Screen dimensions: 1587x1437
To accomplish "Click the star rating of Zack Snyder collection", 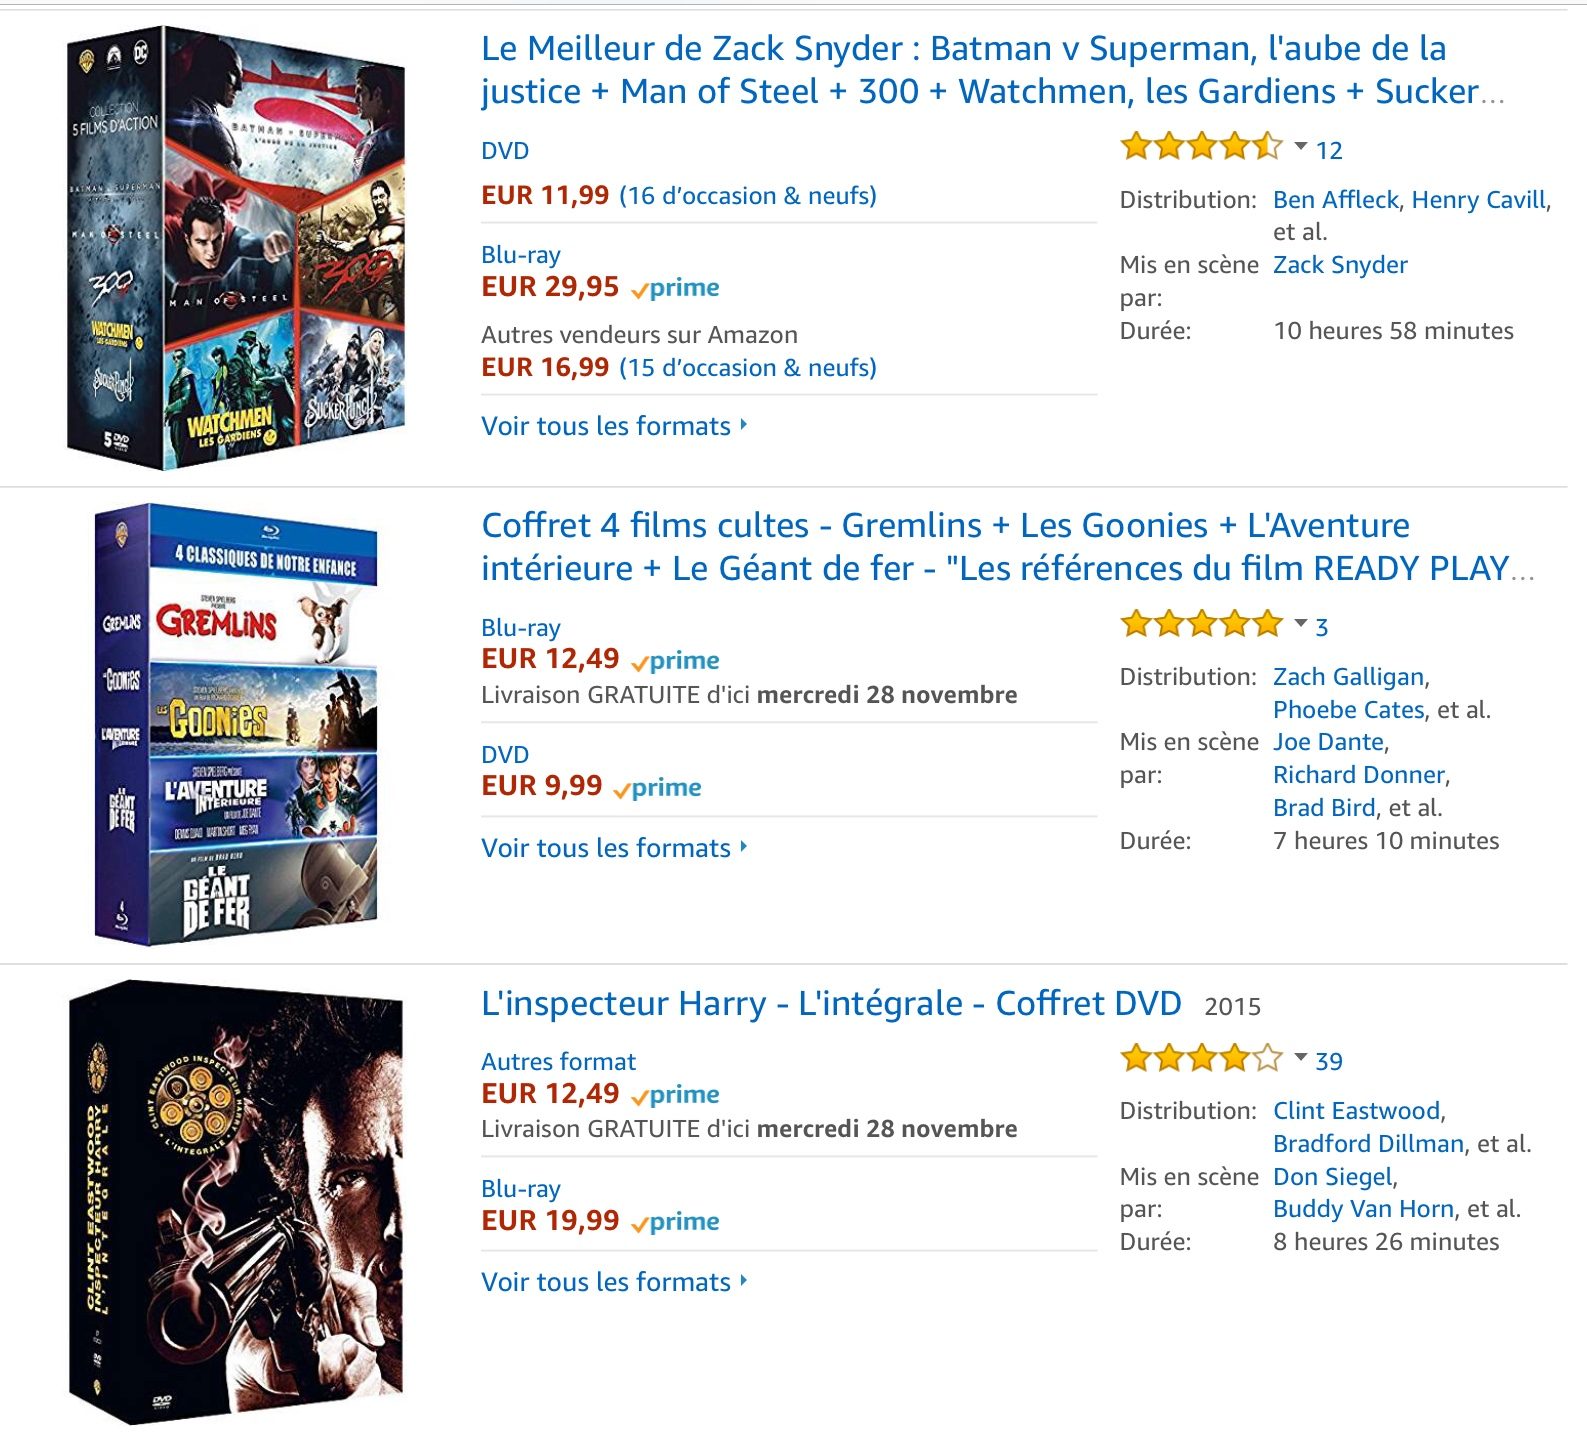I will pos(1201,147).
